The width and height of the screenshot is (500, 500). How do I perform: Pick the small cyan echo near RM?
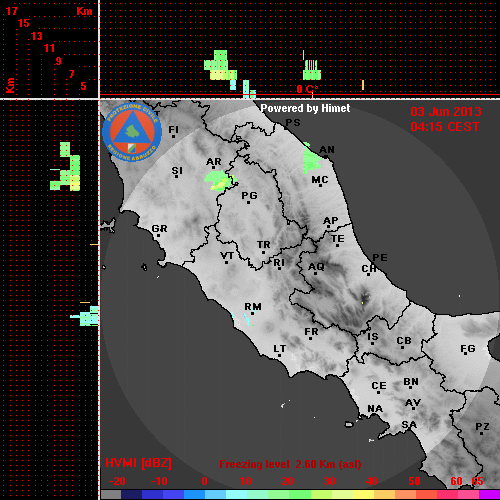(x=246, y=319)
